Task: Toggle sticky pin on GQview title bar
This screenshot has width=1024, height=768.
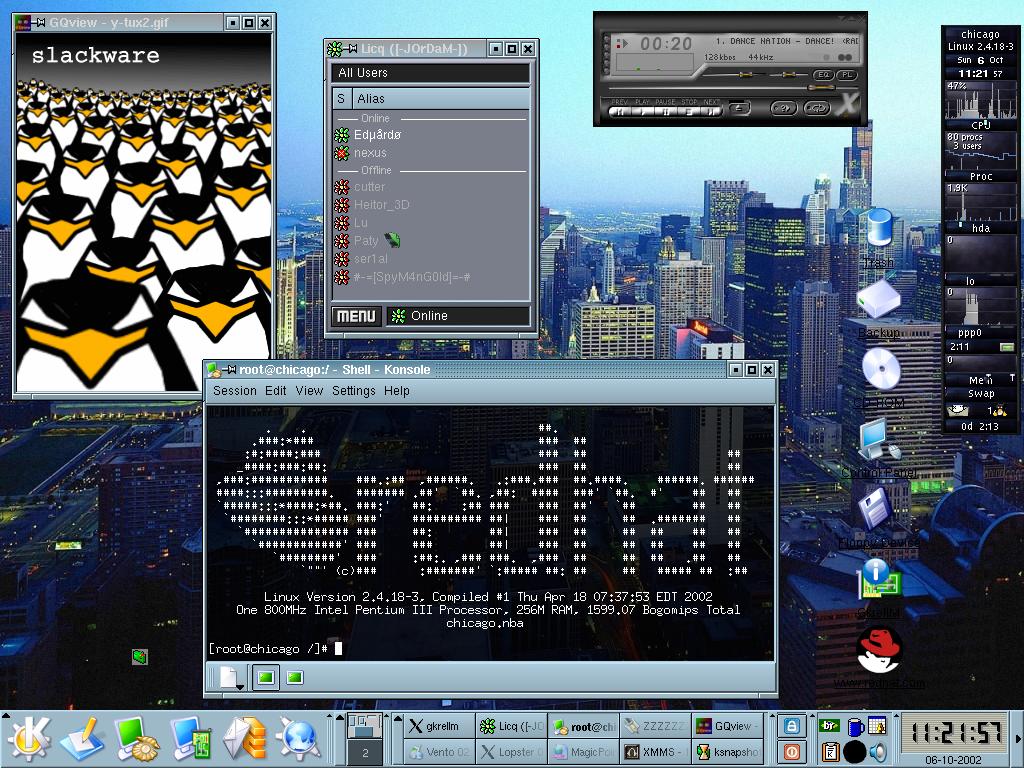Action: [x=40, y=23]
